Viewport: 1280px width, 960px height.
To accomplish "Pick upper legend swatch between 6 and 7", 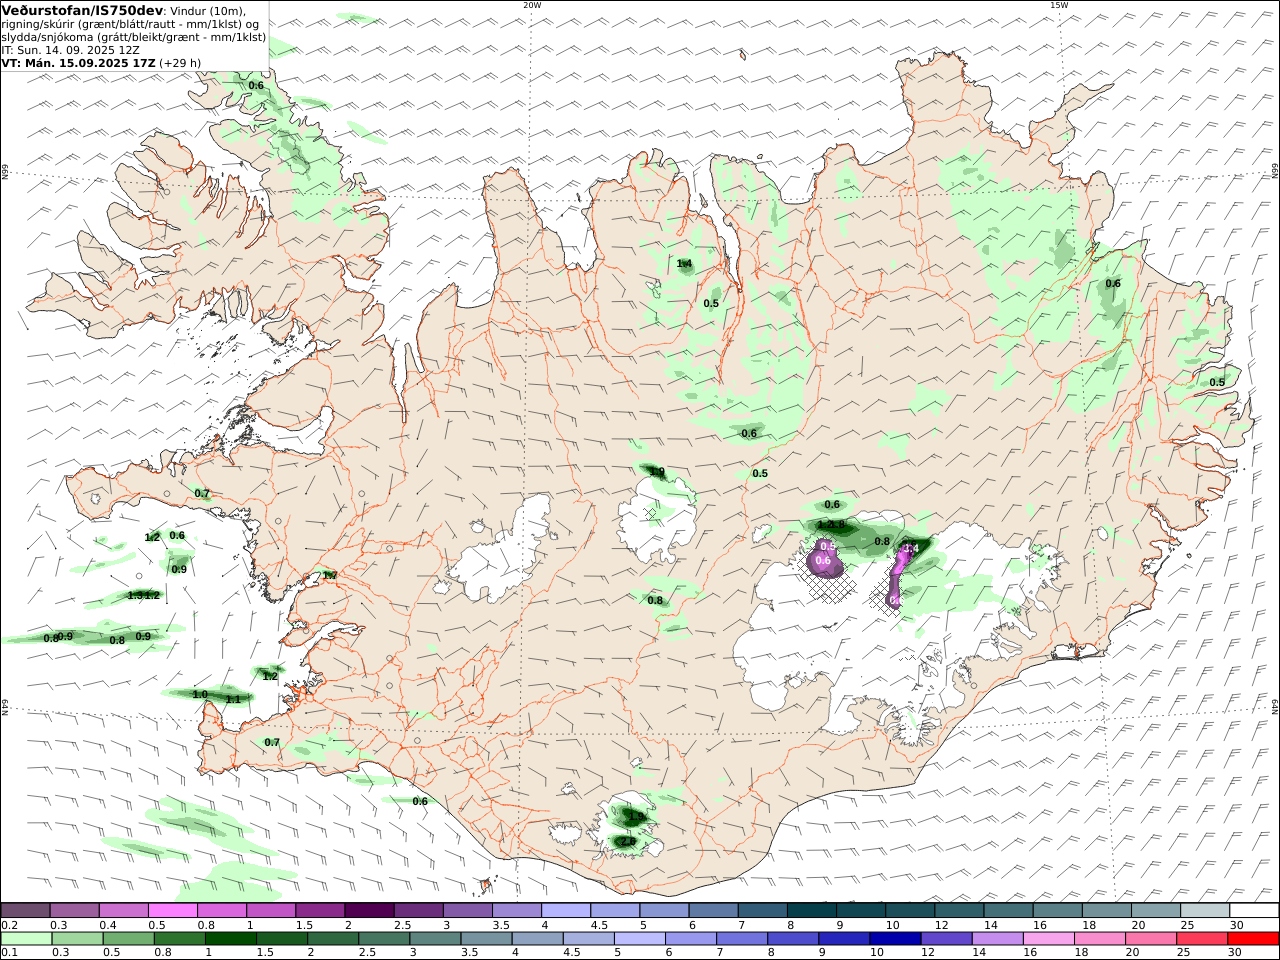I will pos(713,911).
